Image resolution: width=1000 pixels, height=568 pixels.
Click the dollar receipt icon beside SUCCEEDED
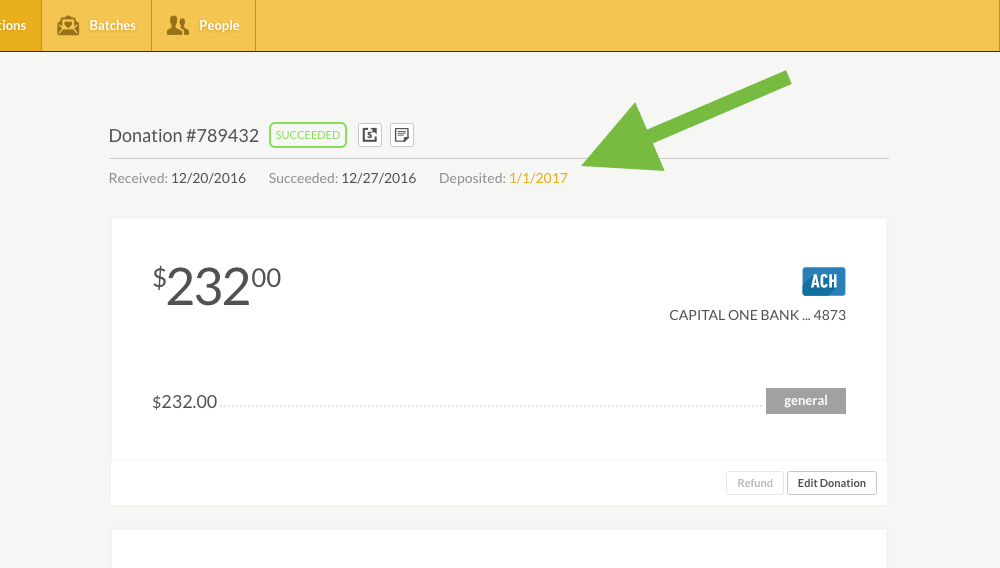370,135
